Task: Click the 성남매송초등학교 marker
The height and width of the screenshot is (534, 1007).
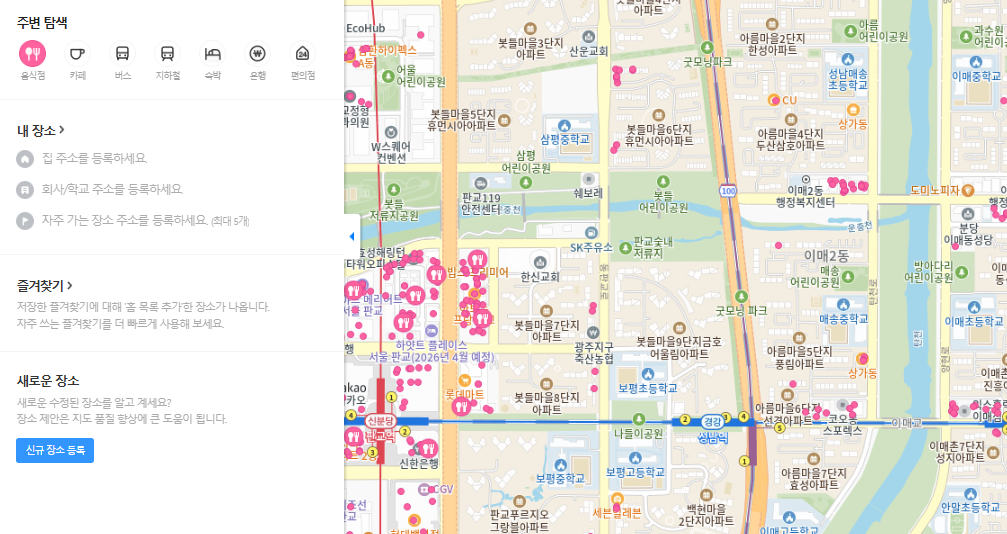Action: pos(848,60)
